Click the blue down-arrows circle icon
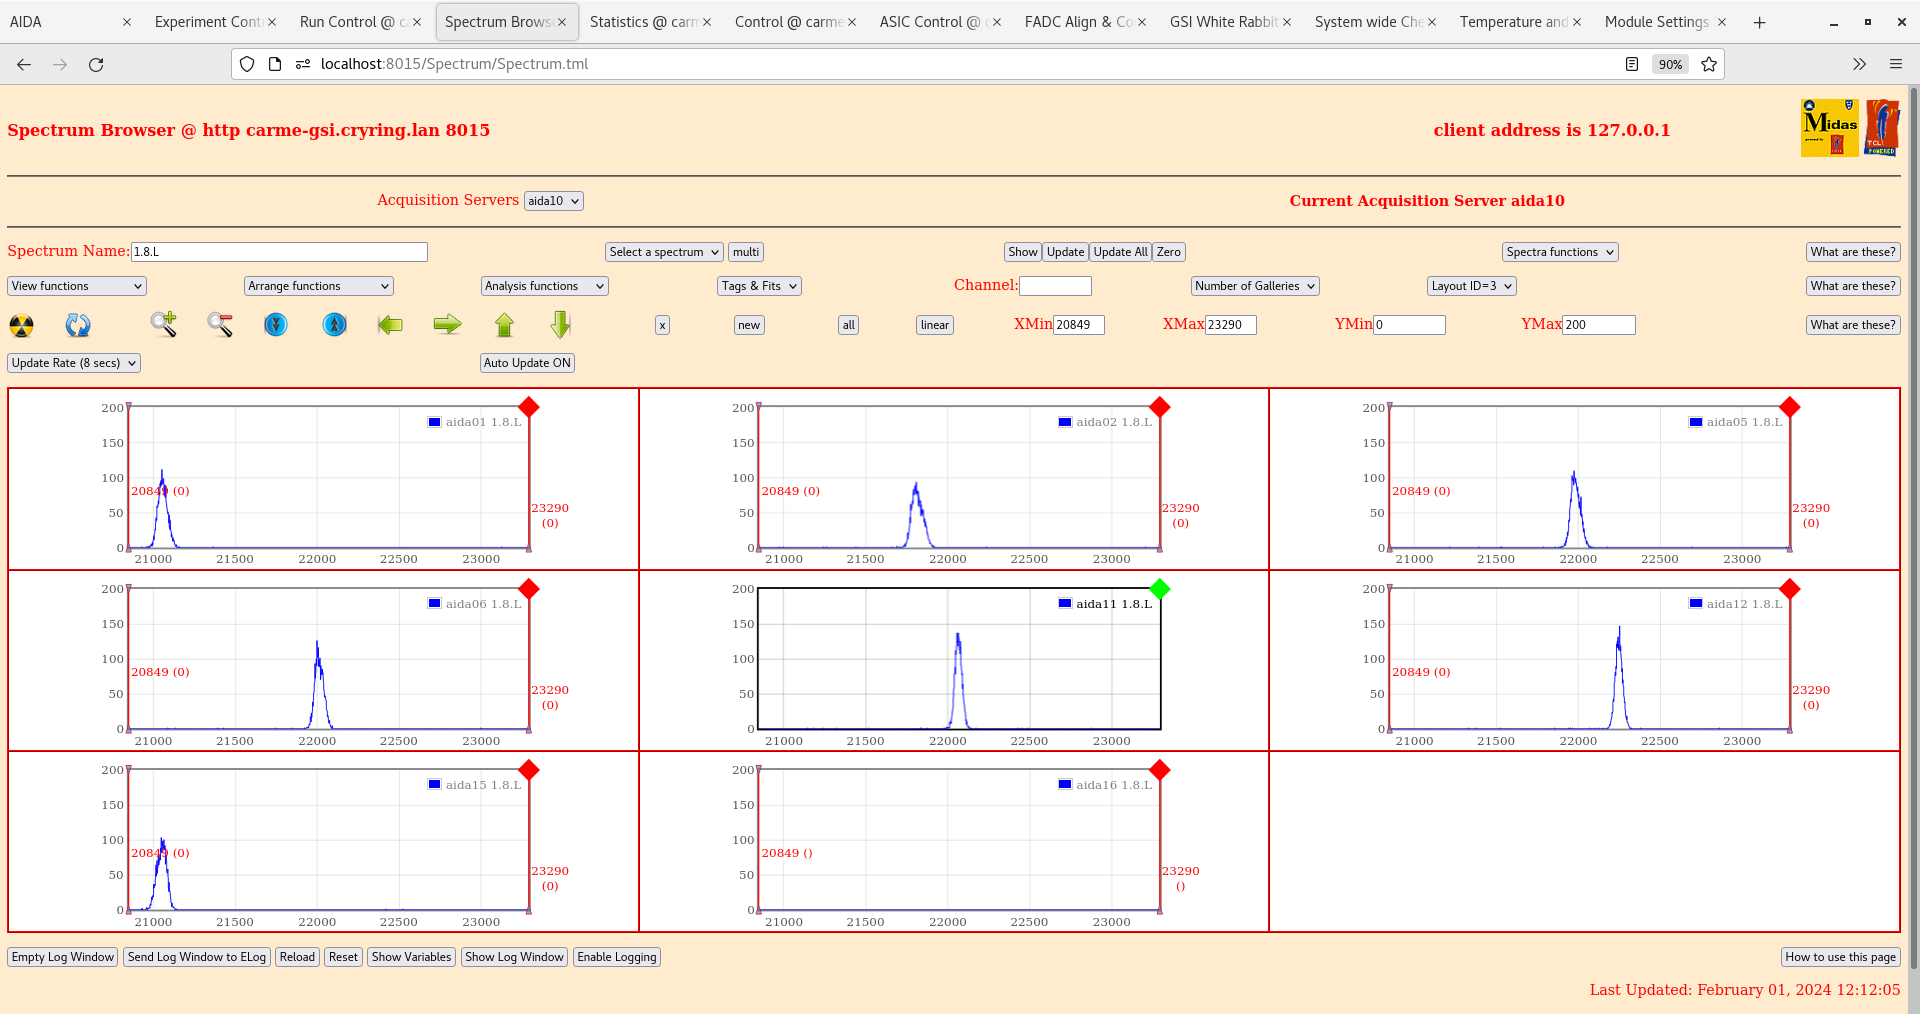The image size is (1920, 1014). click(x=276, y=325)
